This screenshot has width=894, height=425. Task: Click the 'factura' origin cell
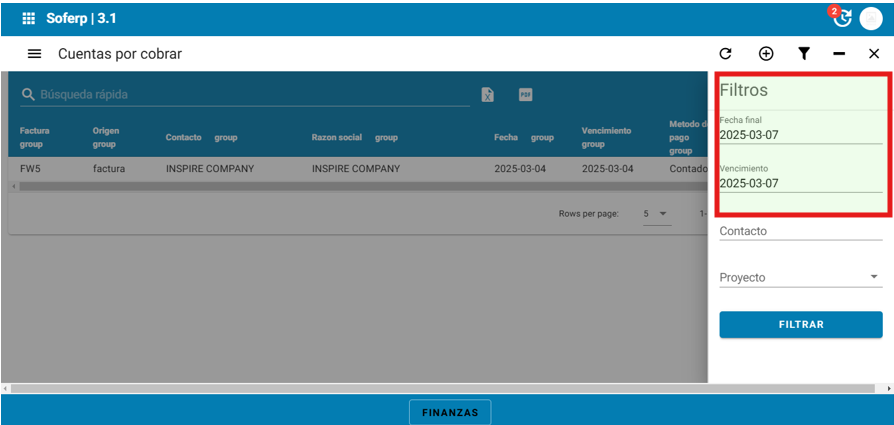point(109,169)
